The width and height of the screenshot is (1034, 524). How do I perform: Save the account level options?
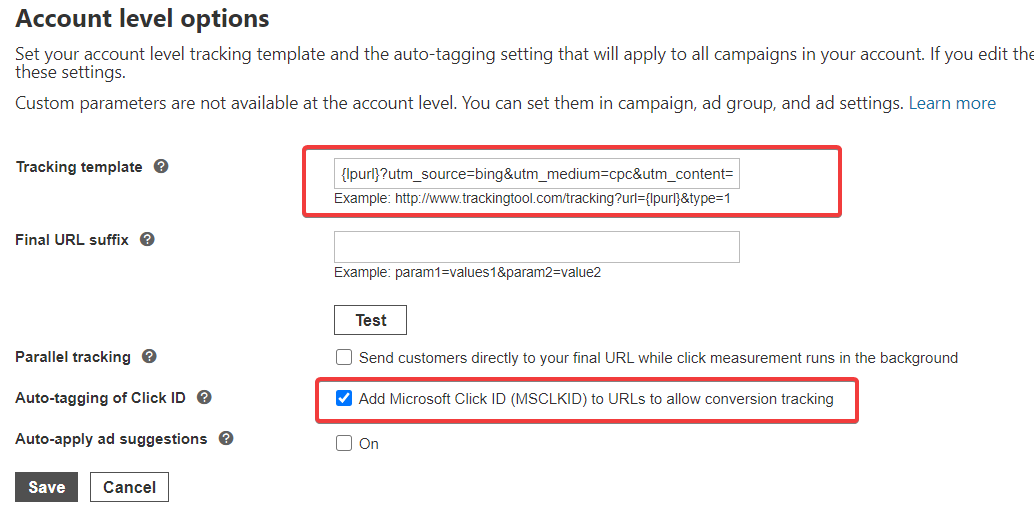[46, 487]
